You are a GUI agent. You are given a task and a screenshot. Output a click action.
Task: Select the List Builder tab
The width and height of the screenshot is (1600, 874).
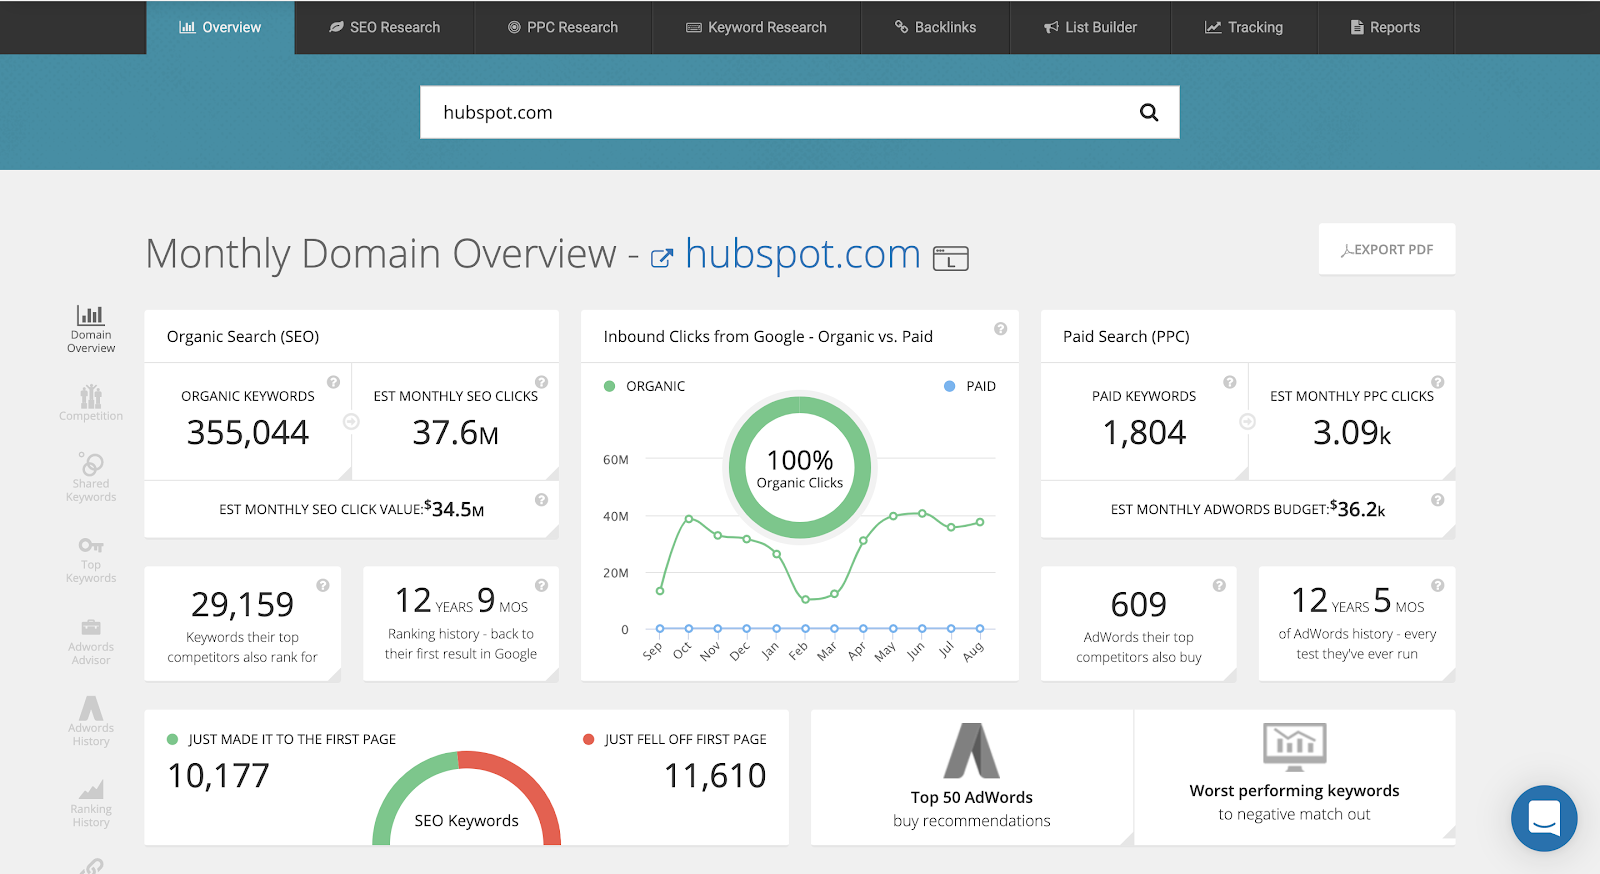click(1090, 27)
